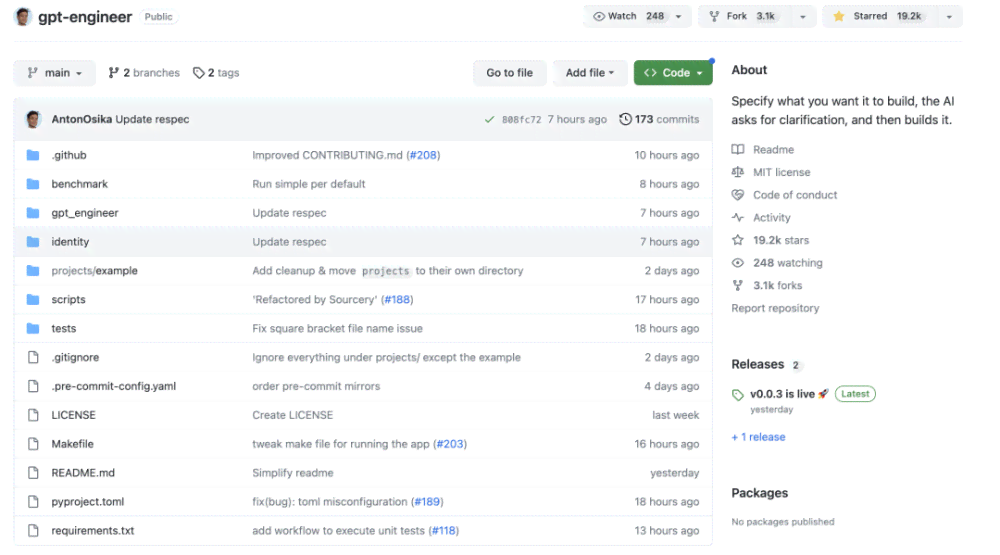
Task: Click the eye icon next to 248 watching
Action: (738, 263)
